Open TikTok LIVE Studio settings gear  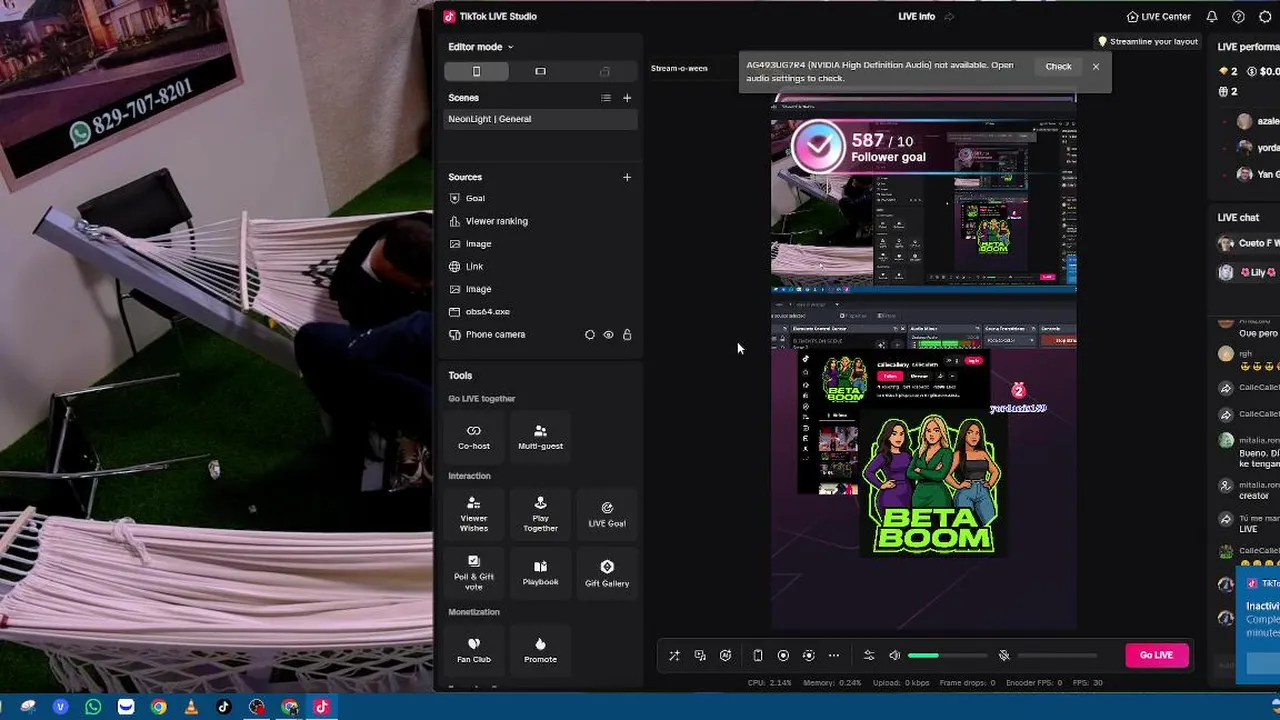tap(1265, 16)
